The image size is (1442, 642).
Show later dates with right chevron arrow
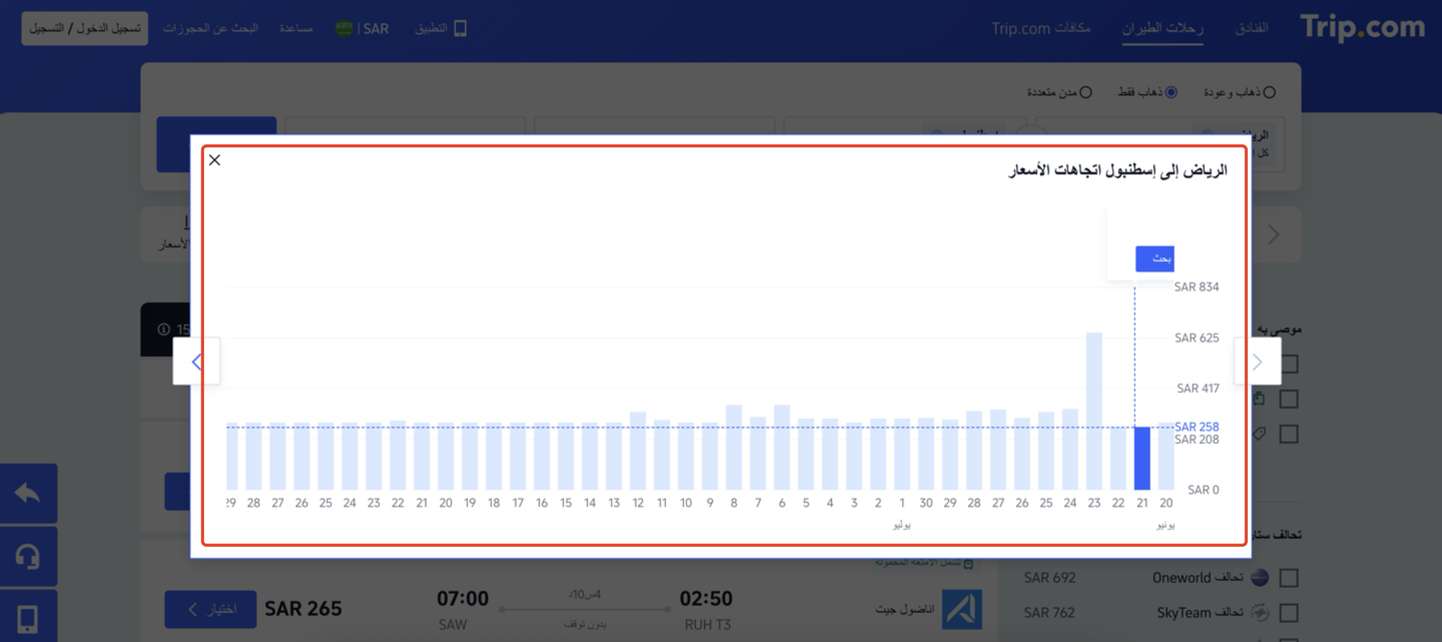pyautogui.click(x=1258, y=361)
